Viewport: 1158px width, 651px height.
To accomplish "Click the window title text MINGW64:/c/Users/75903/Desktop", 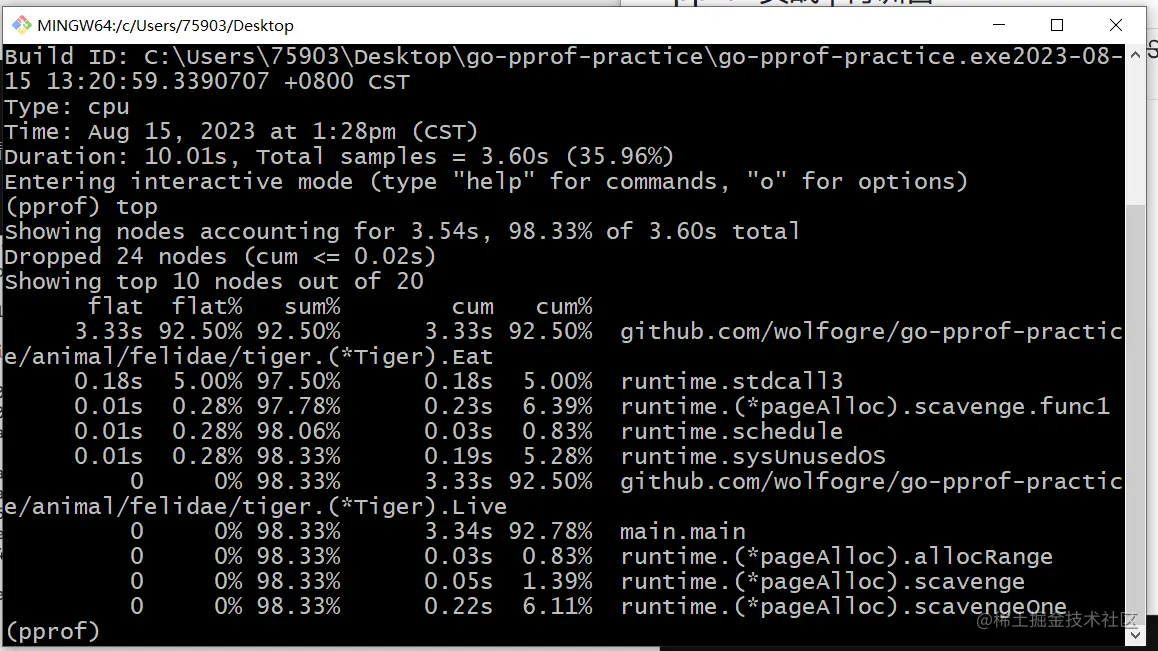I will point(165,25).
